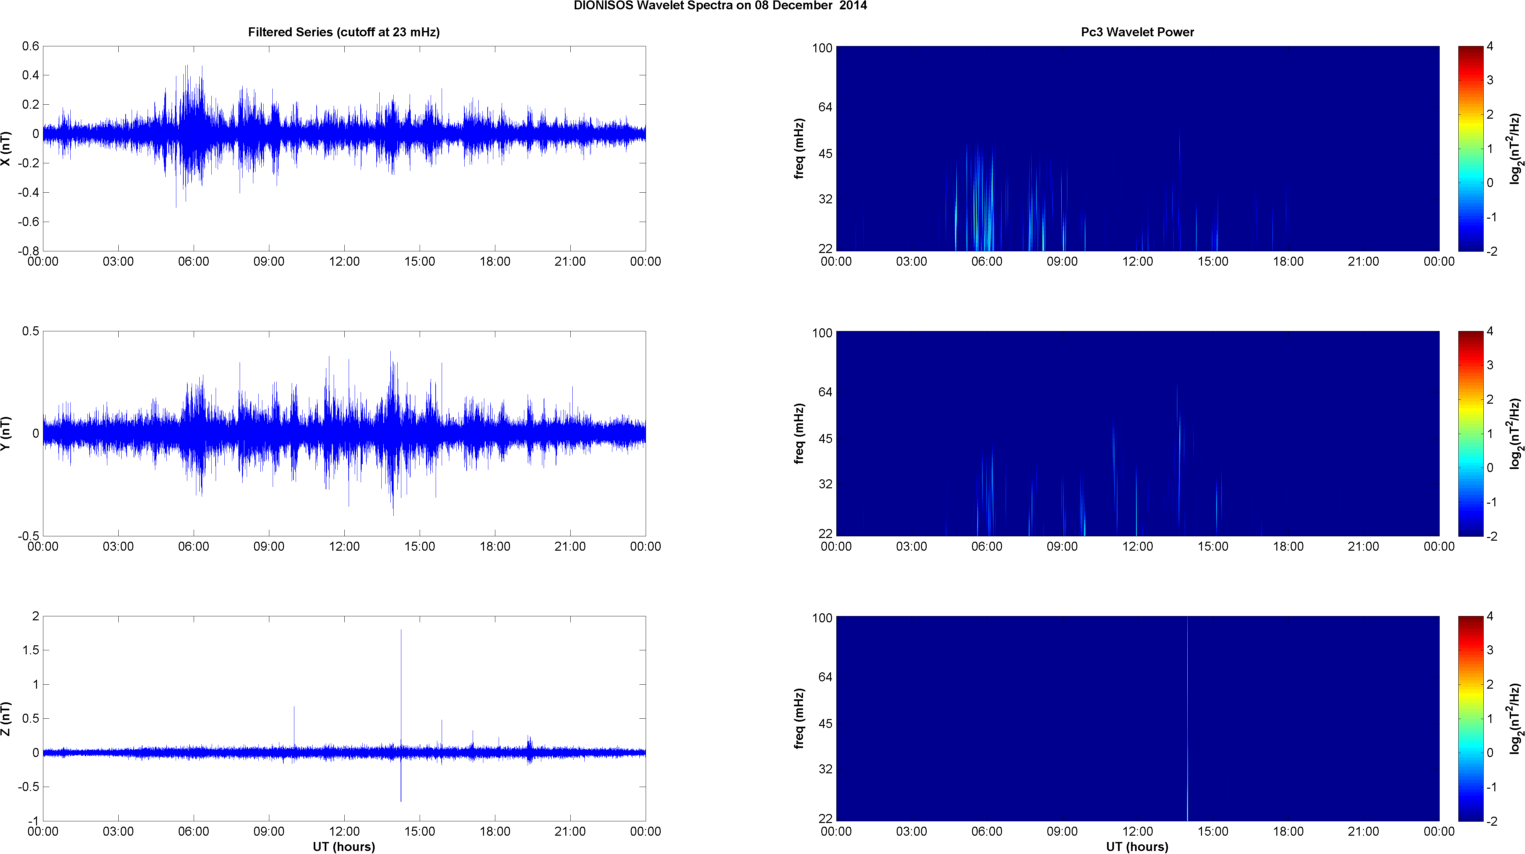Click the '12:00' tick under Y time series
The width and height of the screenshot is (1525, 854).
point(344,547)
